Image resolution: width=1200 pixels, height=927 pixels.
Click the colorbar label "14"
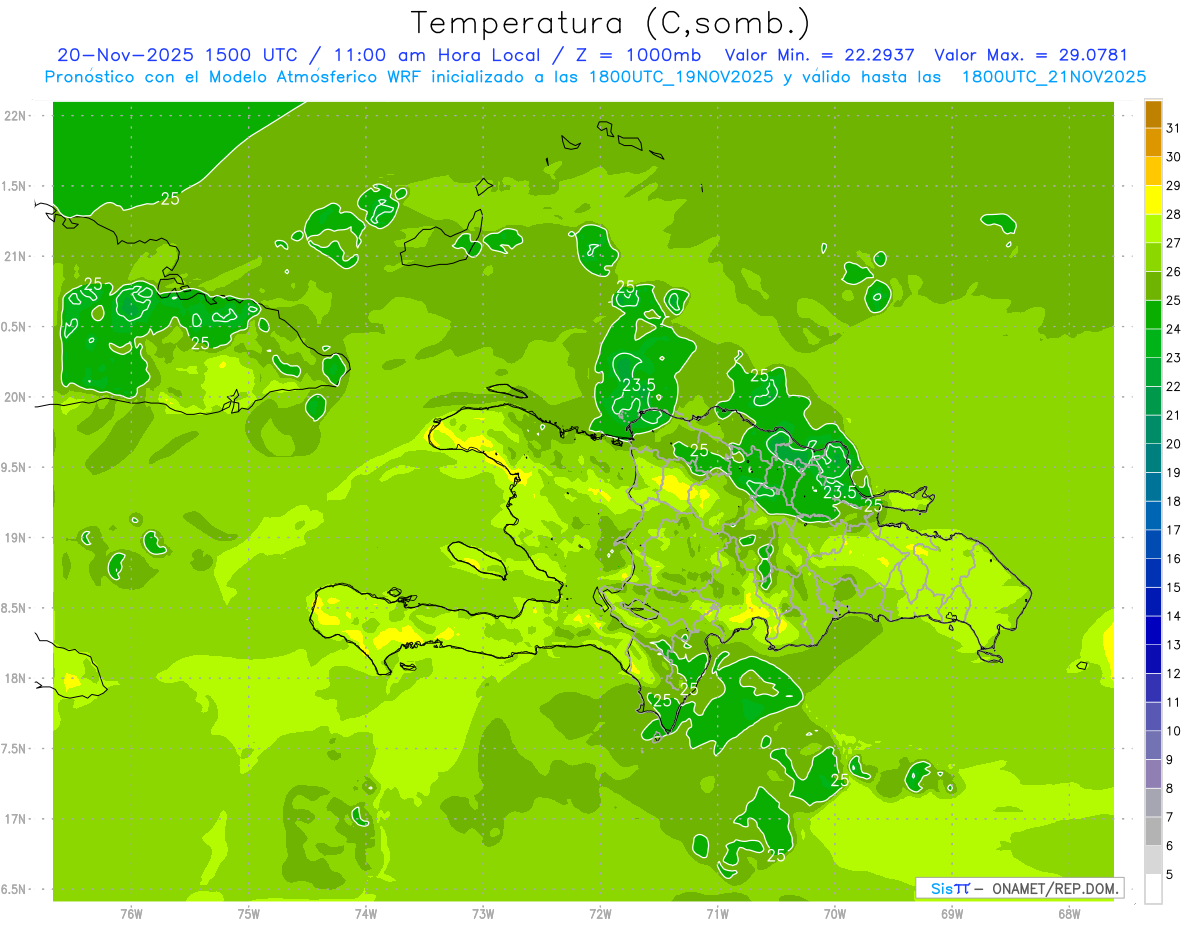pyautogui.click(x=1174, y=616)
